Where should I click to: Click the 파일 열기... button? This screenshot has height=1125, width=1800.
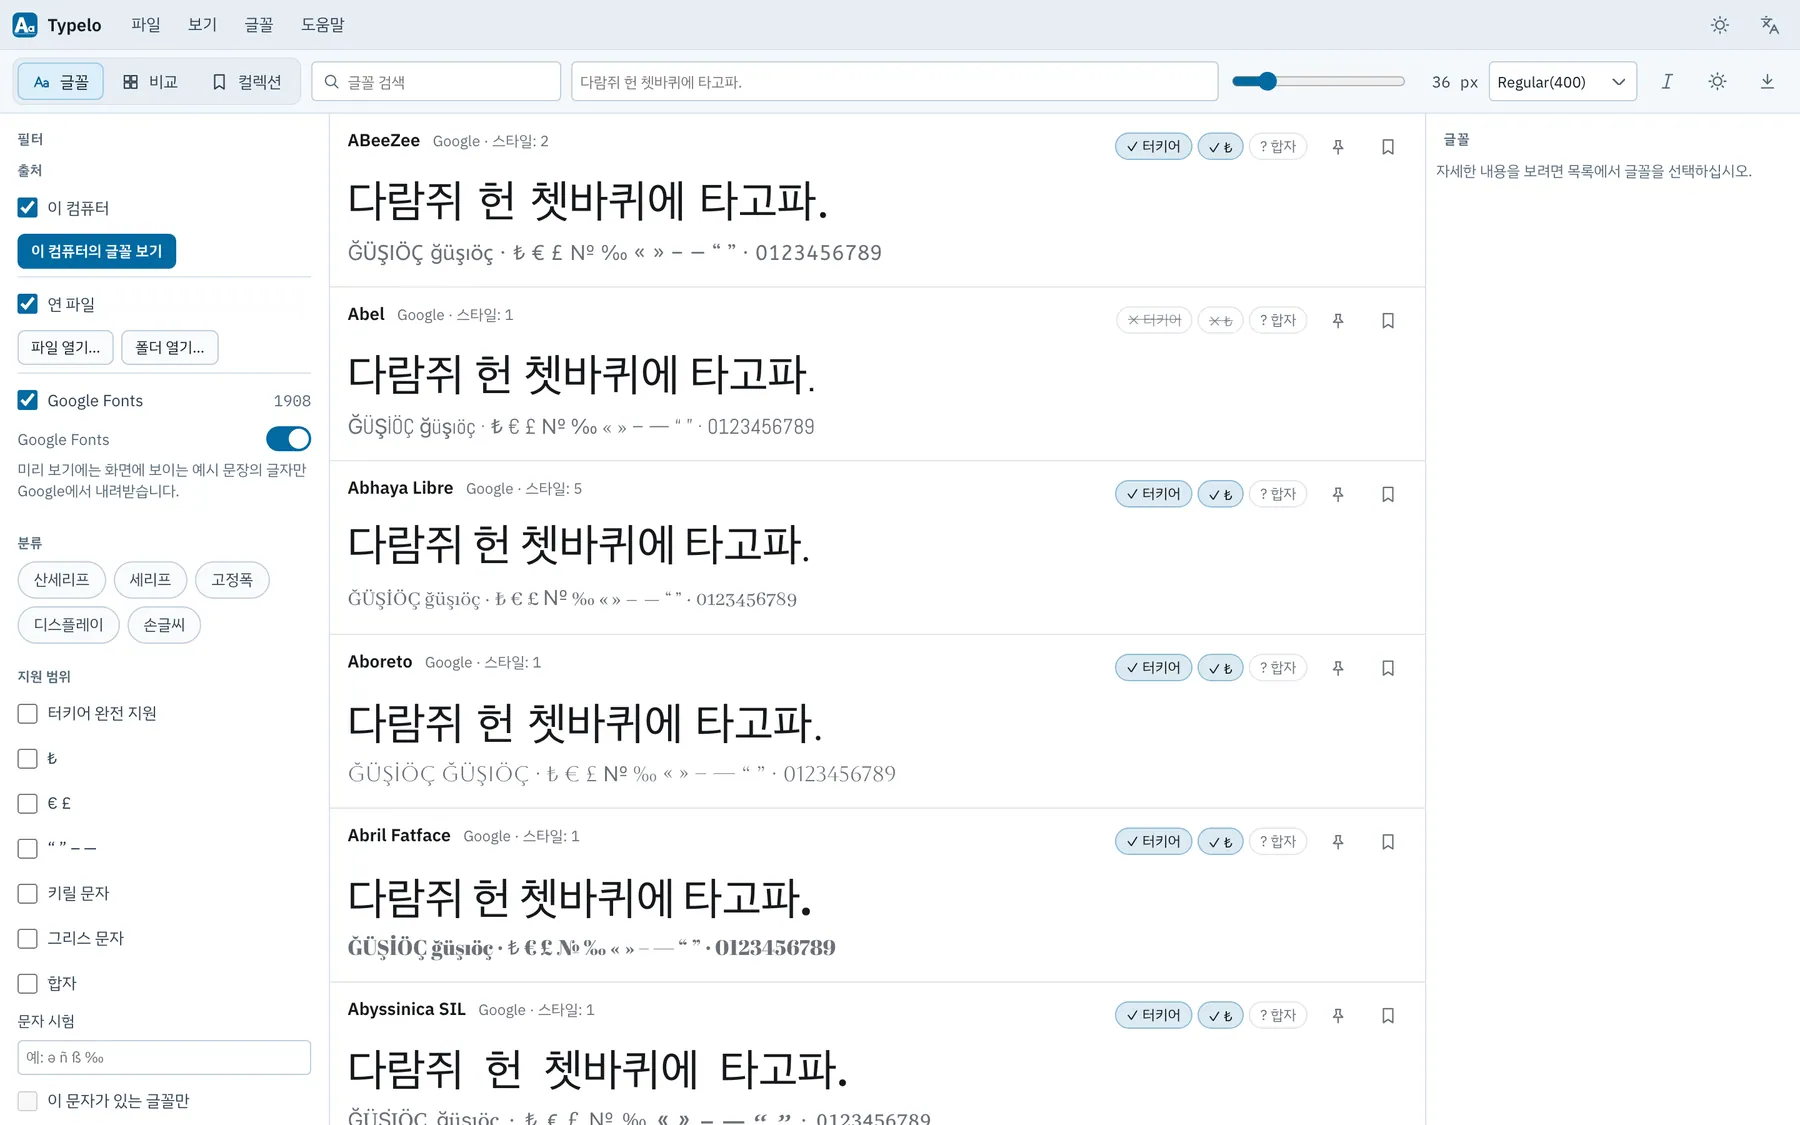(66, 348)
